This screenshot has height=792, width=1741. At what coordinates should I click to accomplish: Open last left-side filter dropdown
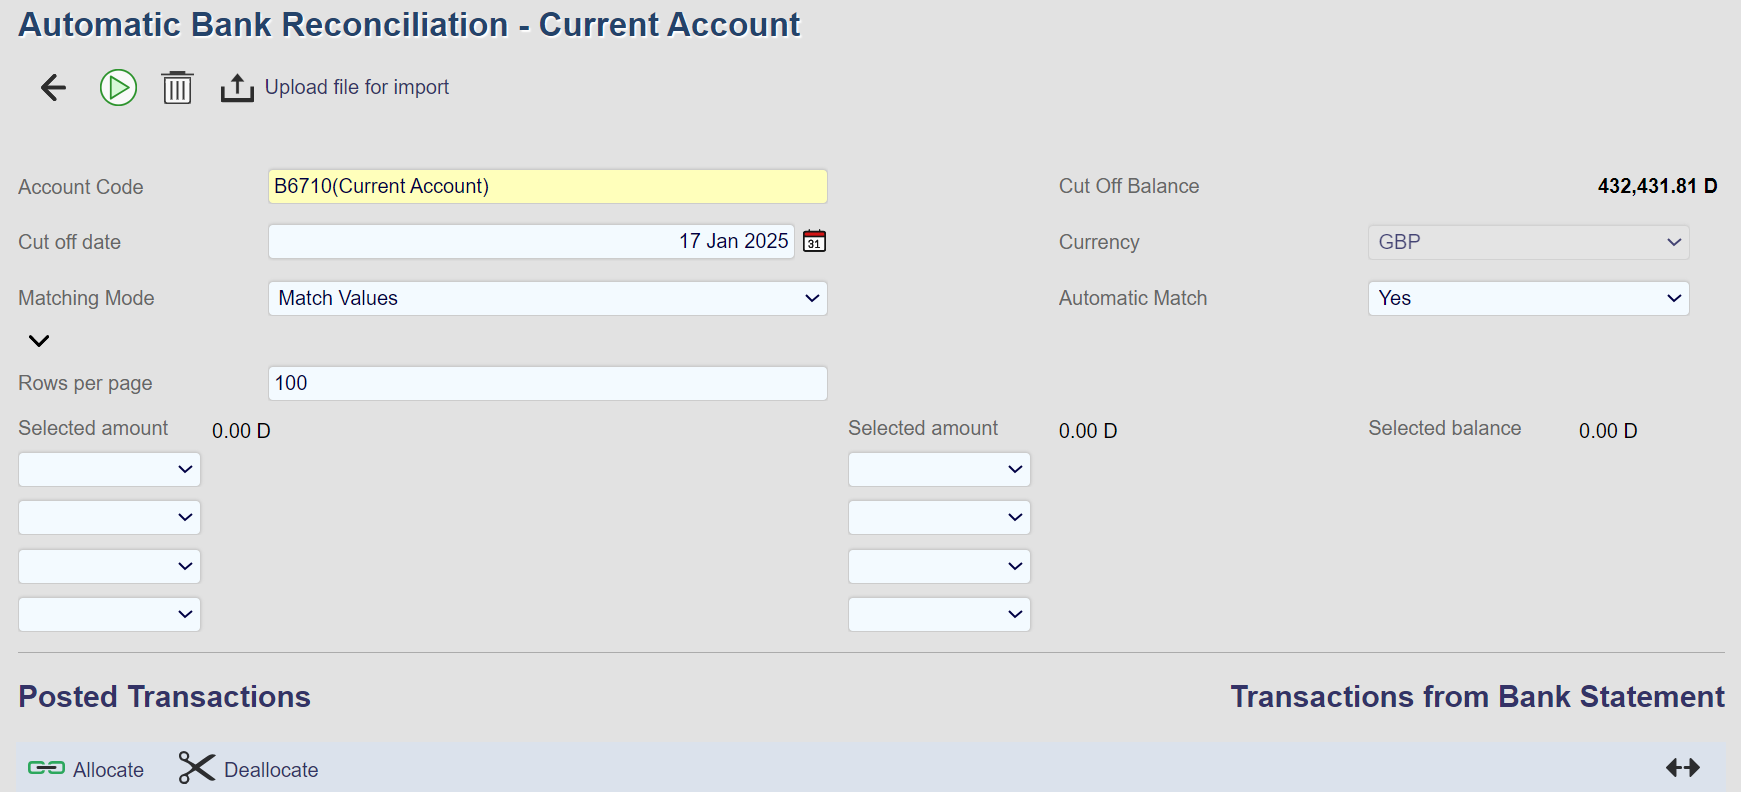click(109, 614)
